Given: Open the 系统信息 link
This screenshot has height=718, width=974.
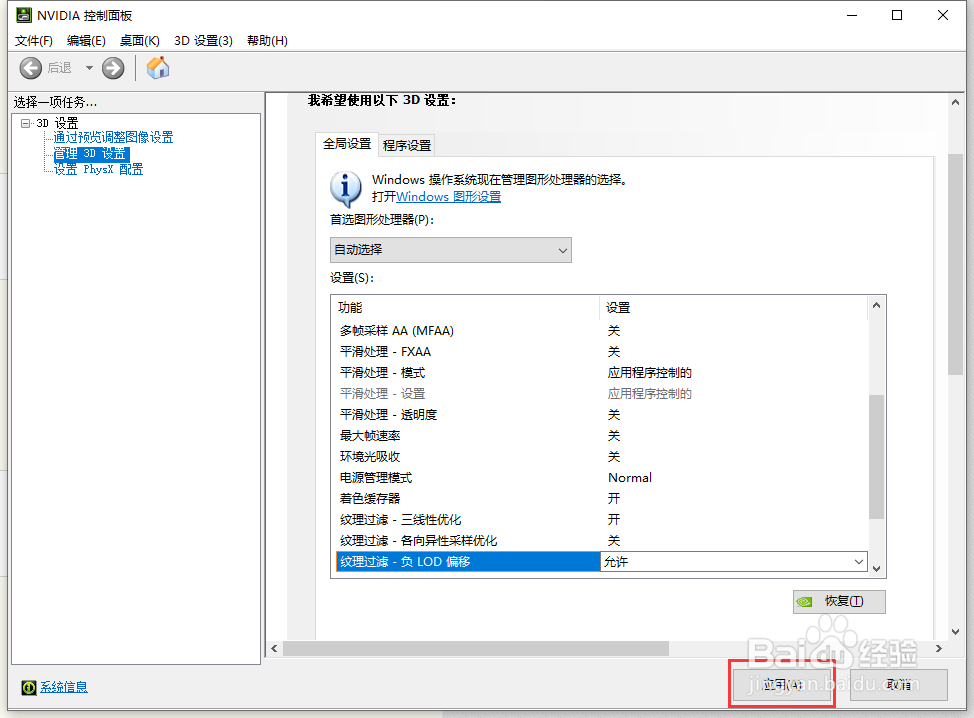Looking at the screenshot, I should point(64,687).
